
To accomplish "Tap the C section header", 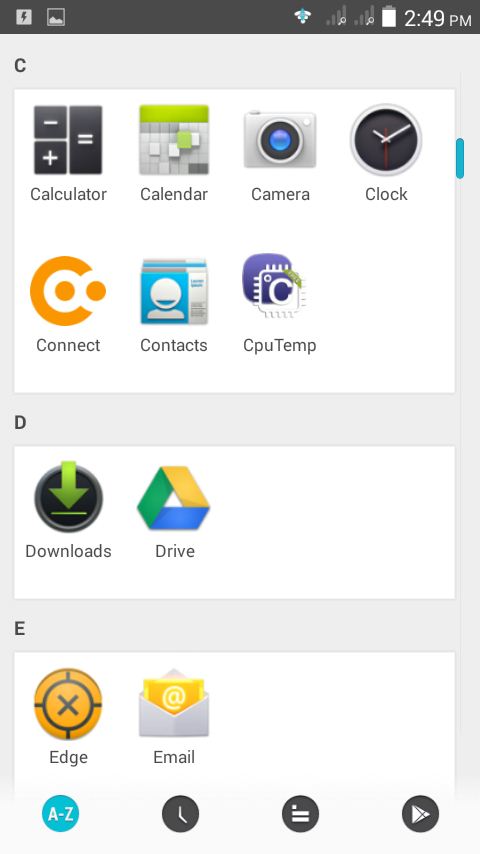I will (x=20, y=66).
